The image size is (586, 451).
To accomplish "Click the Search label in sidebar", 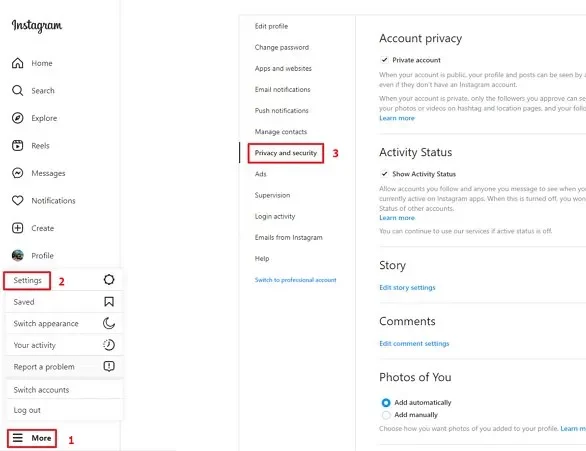I will 43,91.
